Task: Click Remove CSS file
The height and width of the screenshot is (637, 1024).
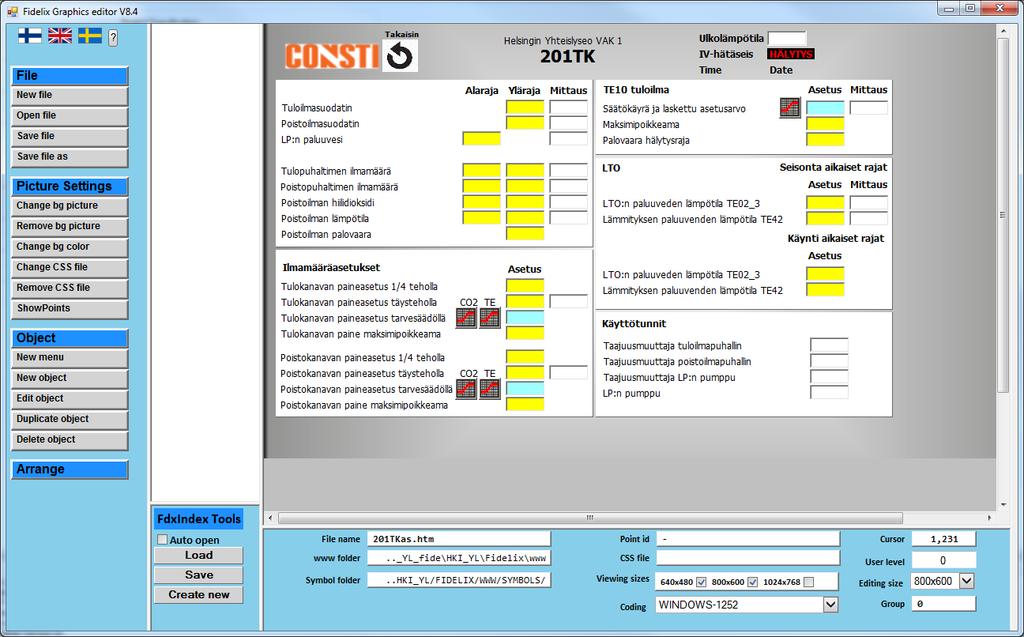Action: coord(69,288)
